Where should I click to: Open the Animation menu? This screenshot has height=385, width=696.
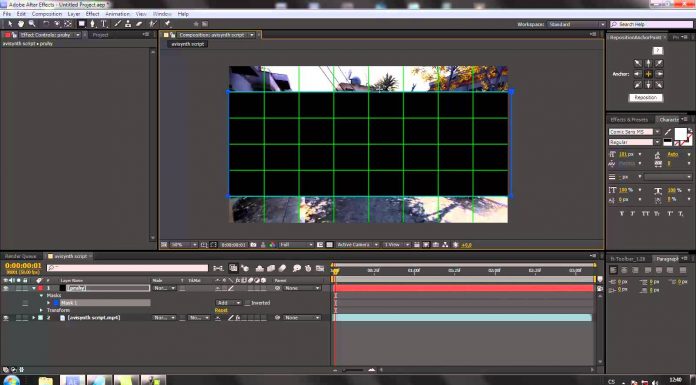tap(117, 14)
